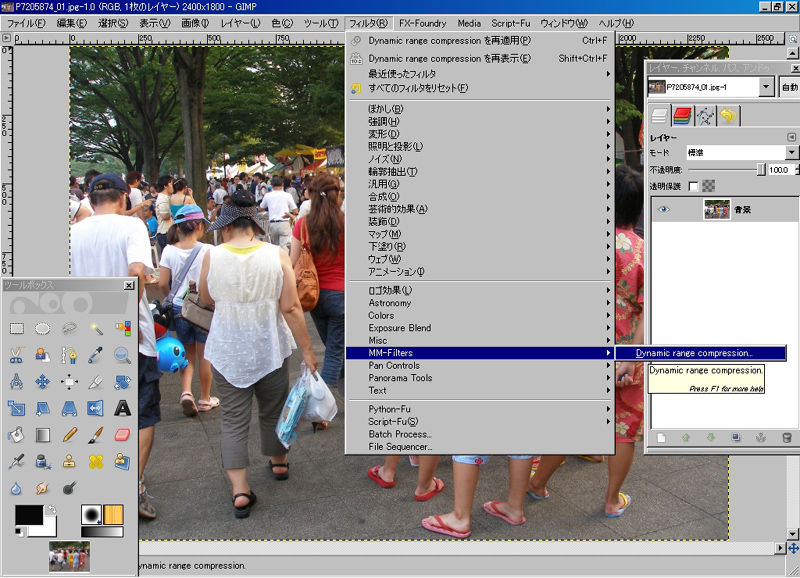This screenshot has height=578, width=800.
Task: Select the Align tool
Action: 69,382
